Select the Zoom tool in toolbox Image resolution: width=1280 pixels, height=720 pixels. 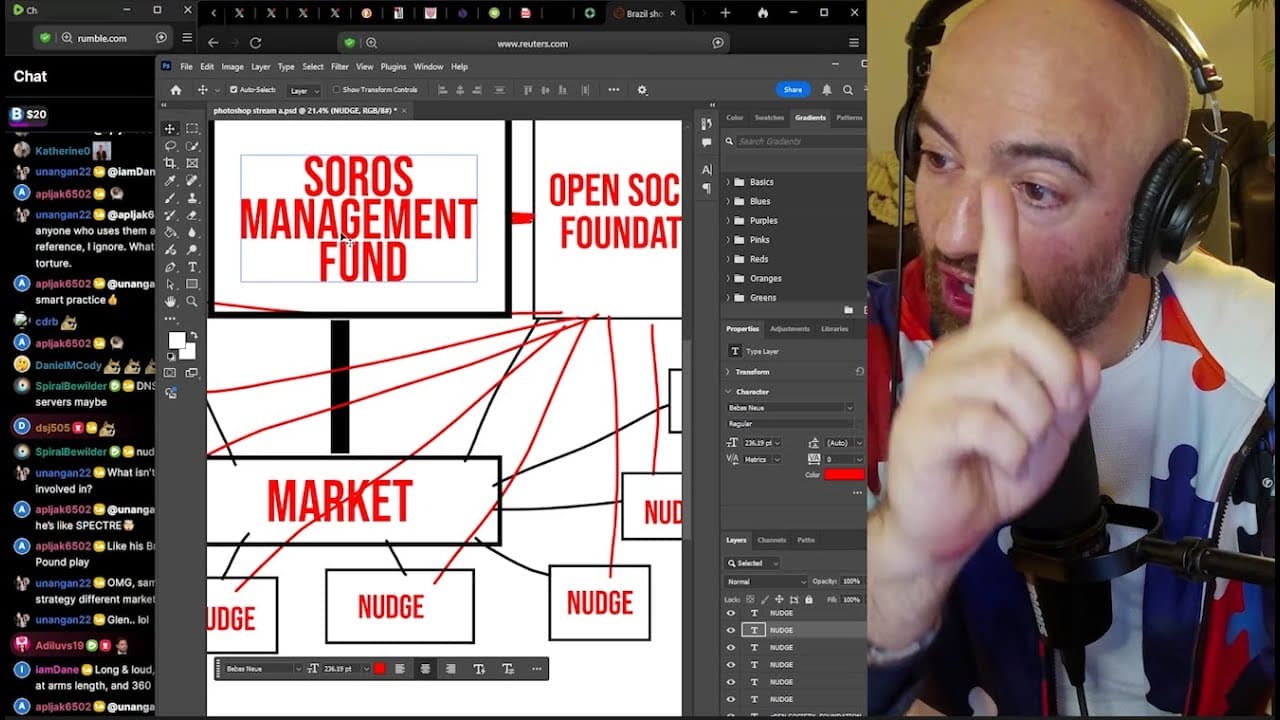coord(192,301)
